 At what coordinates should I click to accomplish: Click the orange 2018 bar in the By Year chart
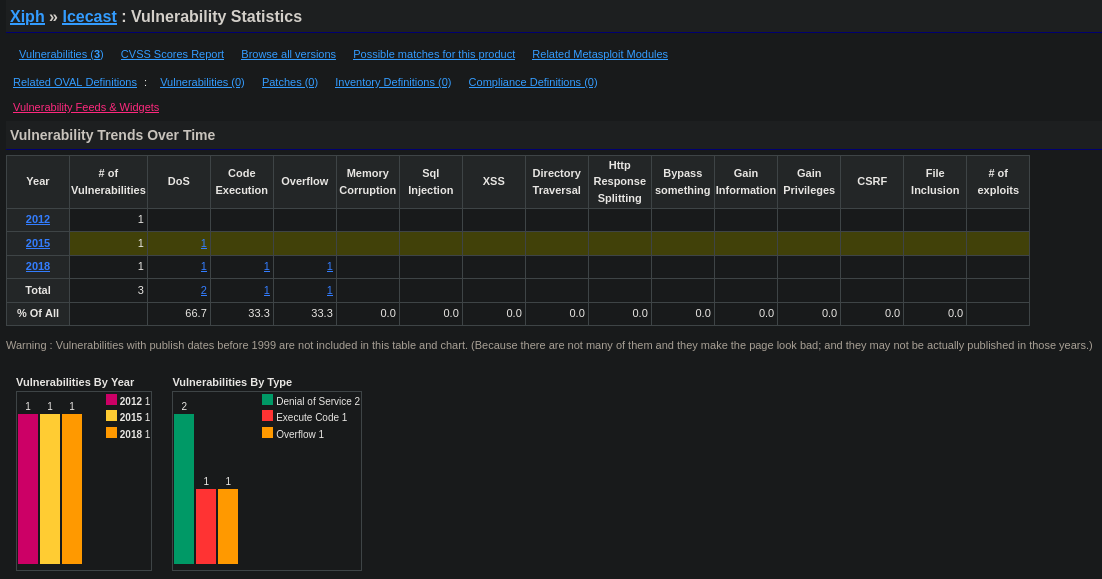click(72, 489)
